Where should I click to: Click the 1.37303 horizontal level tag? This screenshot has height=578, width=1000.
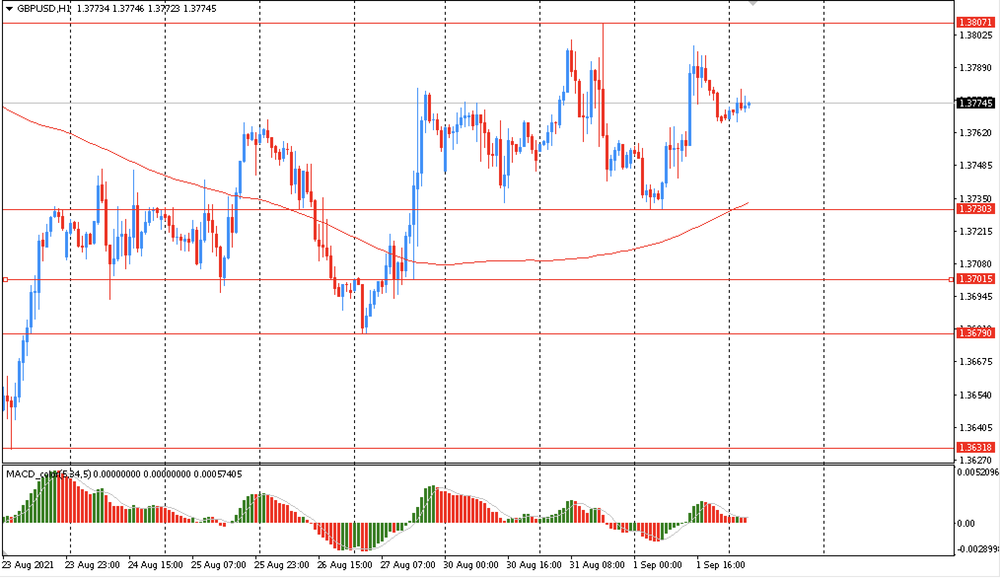976,209
